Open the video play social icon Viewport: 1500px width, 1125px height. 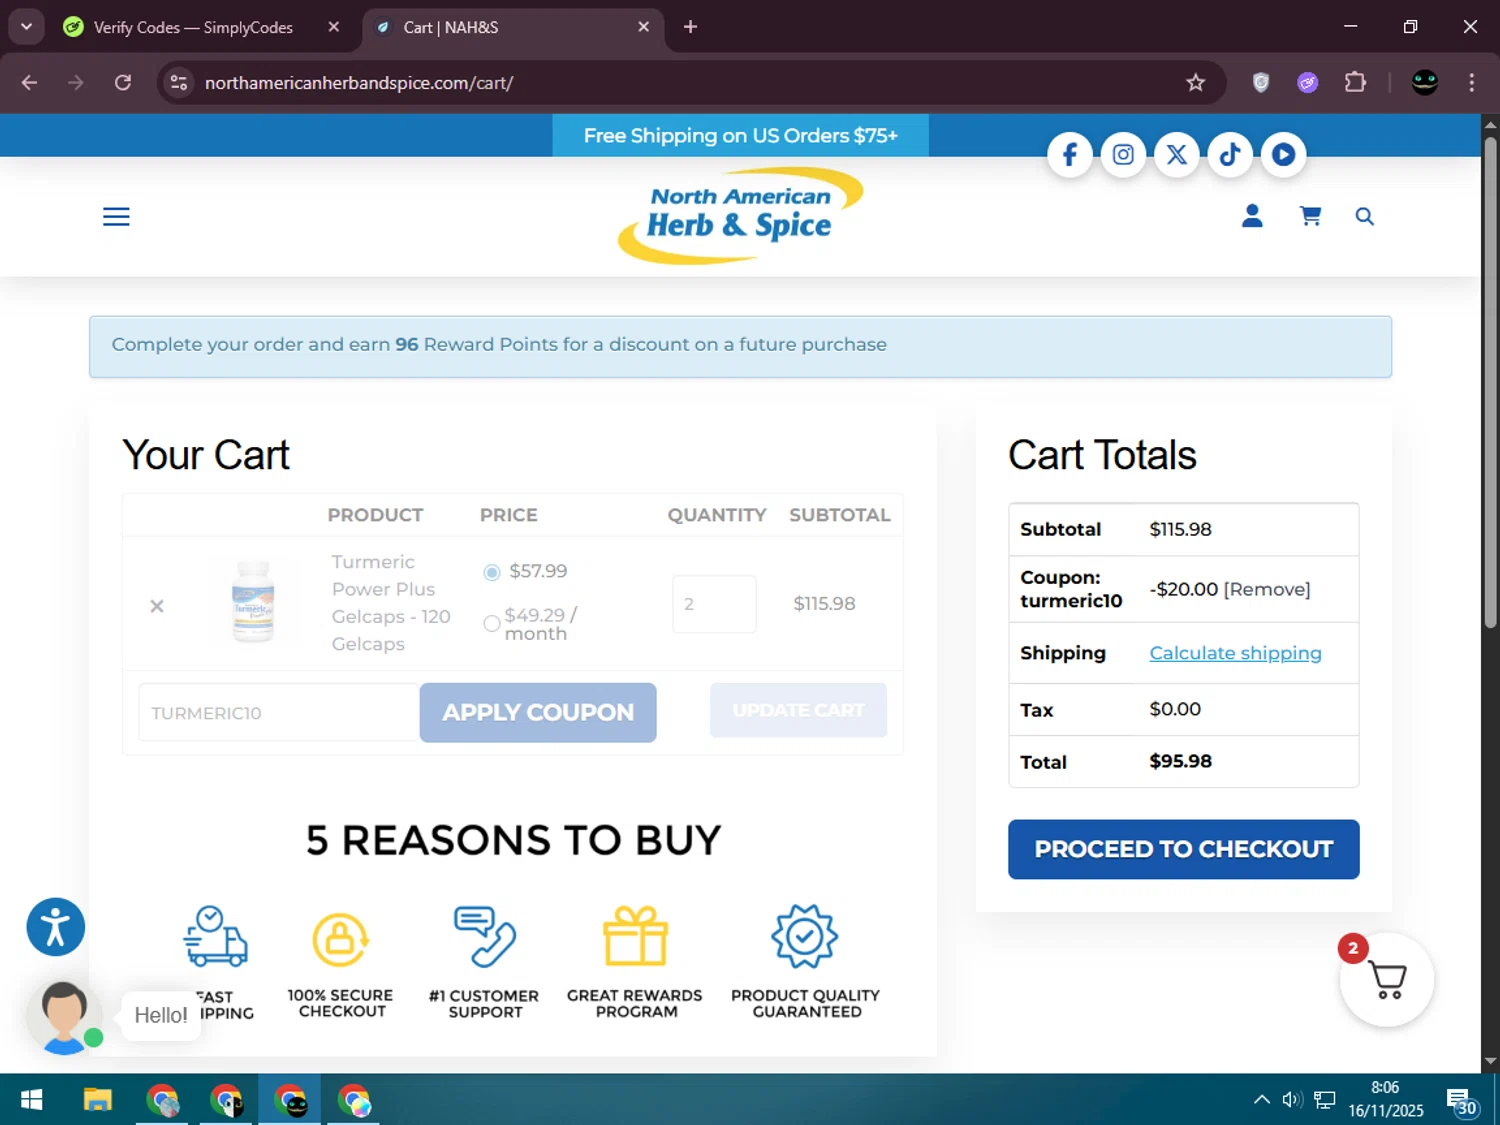1284,155
